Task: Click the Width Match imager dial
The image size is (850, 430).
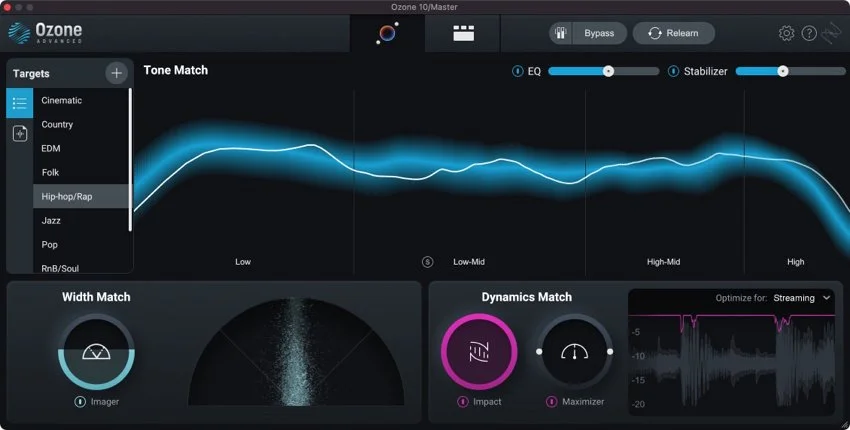Action: click(96, 352)
